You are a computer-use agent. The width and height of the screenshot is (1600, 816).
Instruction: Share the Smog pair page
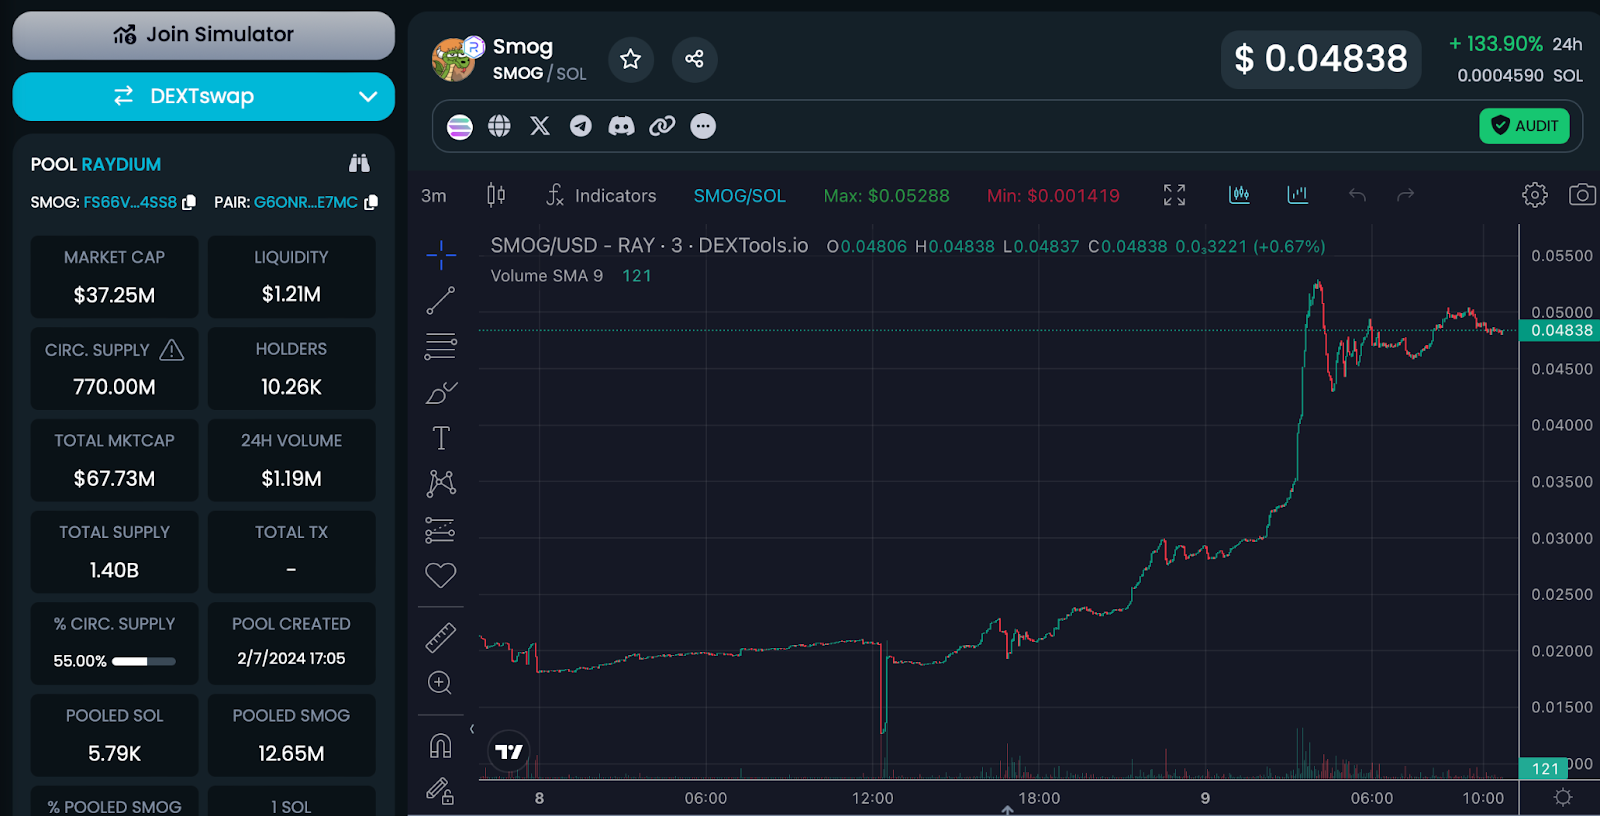point(694,59)
